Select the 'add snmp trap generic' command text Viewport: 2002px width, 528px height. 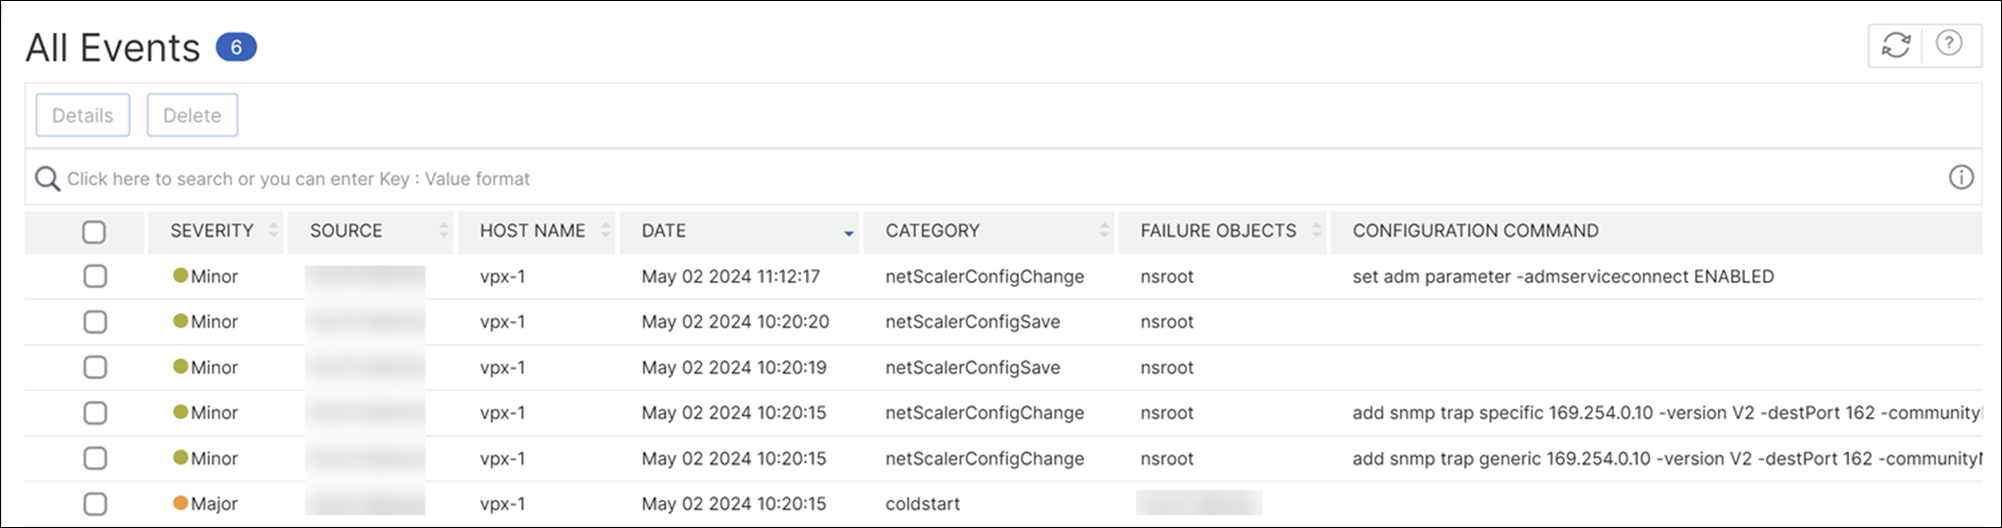click(1666, 459)
